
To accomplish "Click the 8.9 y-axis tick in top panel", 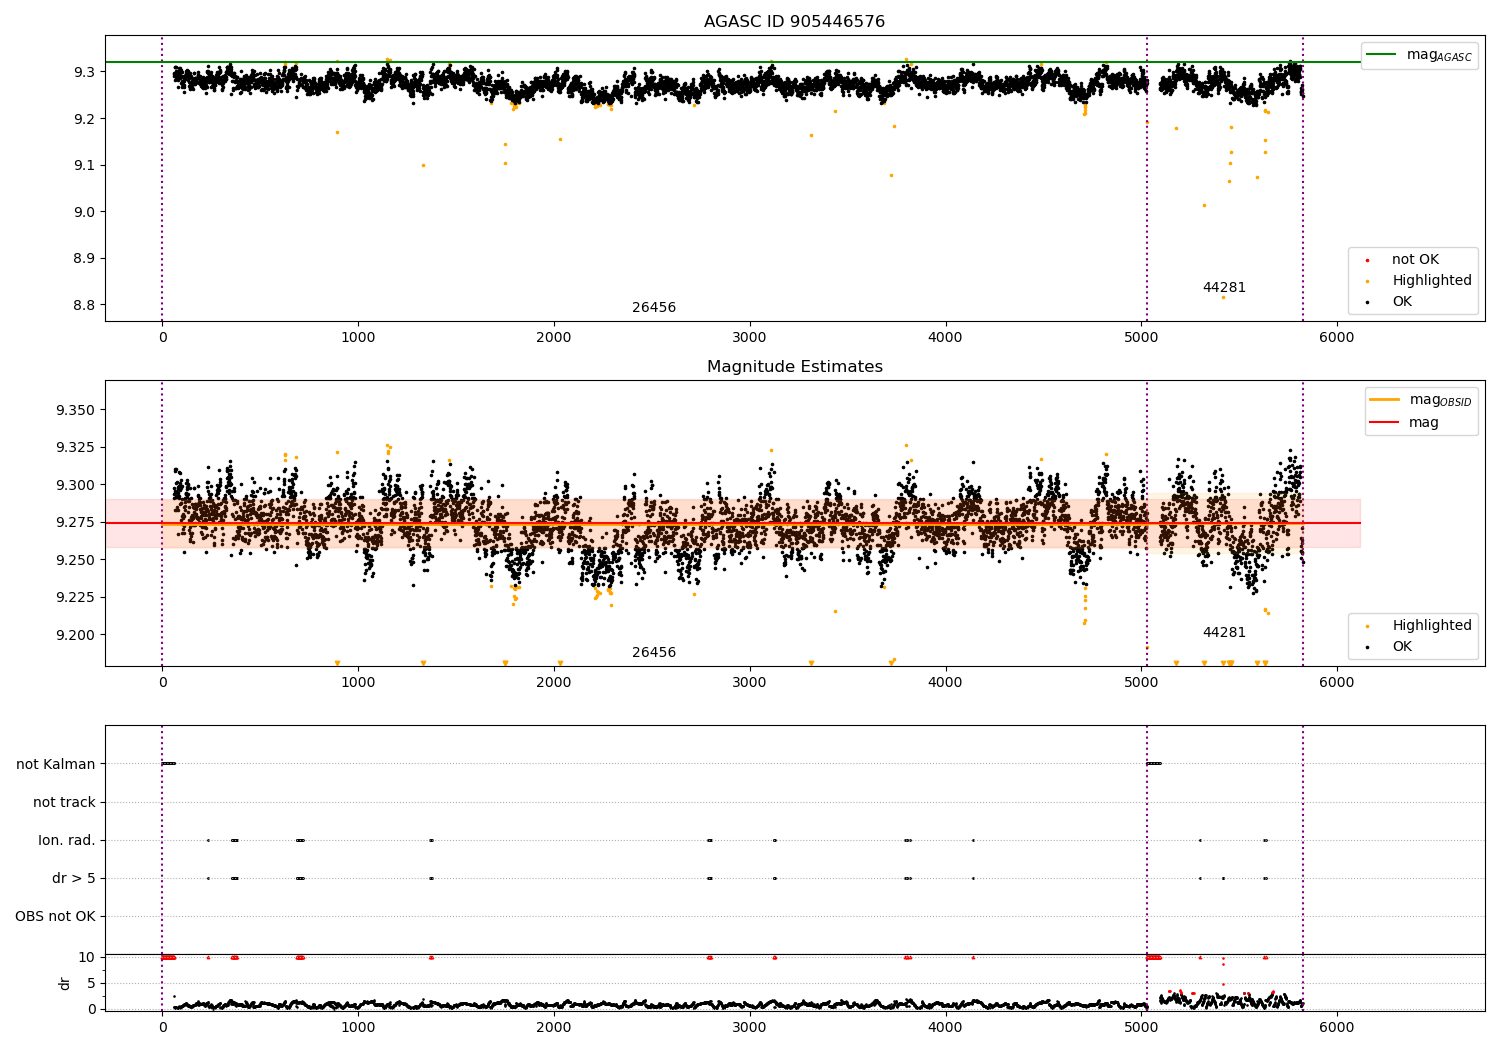I will pos(85,258).
